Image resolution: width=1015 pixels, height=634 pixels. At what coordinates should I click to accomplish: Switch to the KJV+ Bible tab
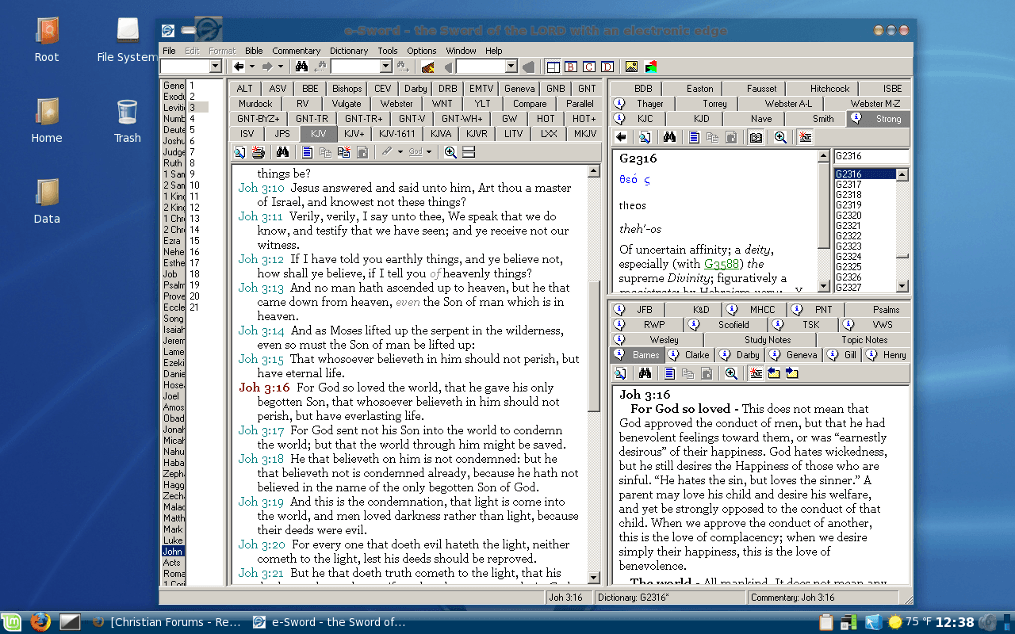click(x=355, y=134)
